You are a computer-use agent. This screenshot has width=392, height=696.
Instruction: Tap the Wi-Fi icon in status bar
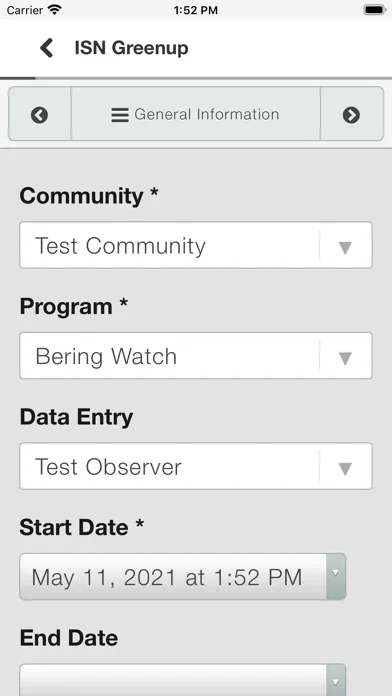coord(55,10)
